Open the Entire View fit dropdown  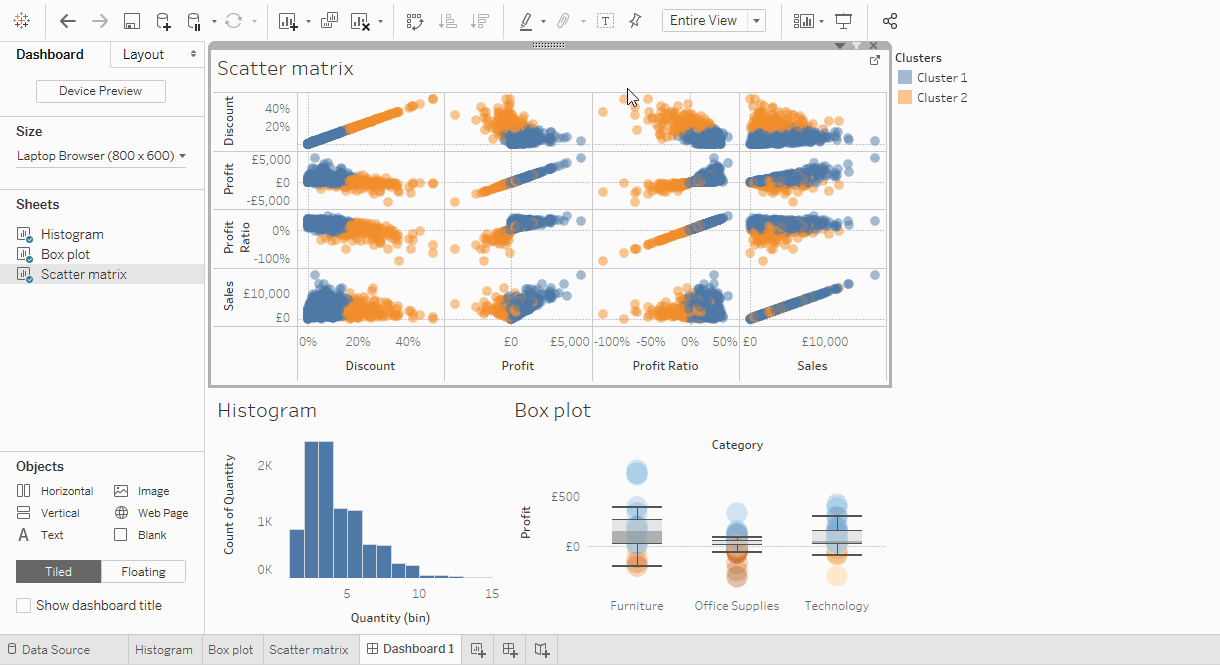756,21
